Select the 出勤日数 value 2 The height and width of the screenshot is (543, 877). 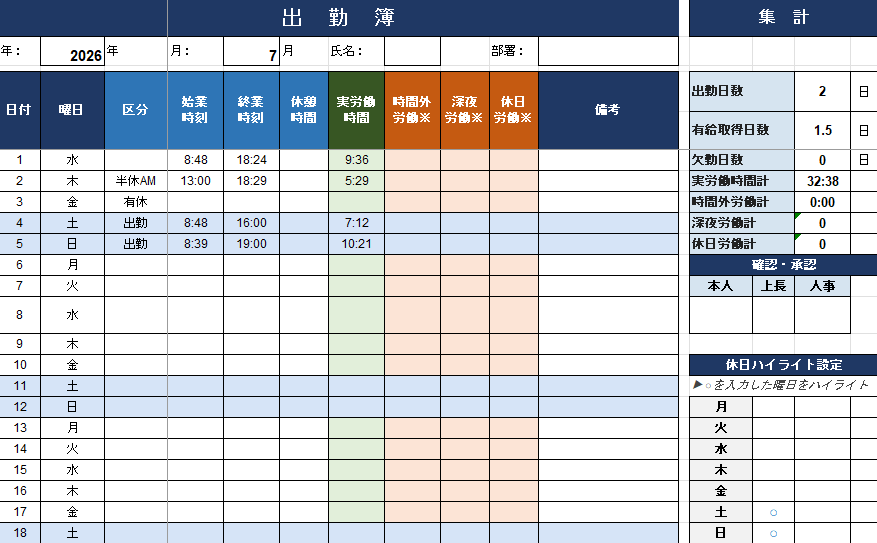[x=822, y=91]
